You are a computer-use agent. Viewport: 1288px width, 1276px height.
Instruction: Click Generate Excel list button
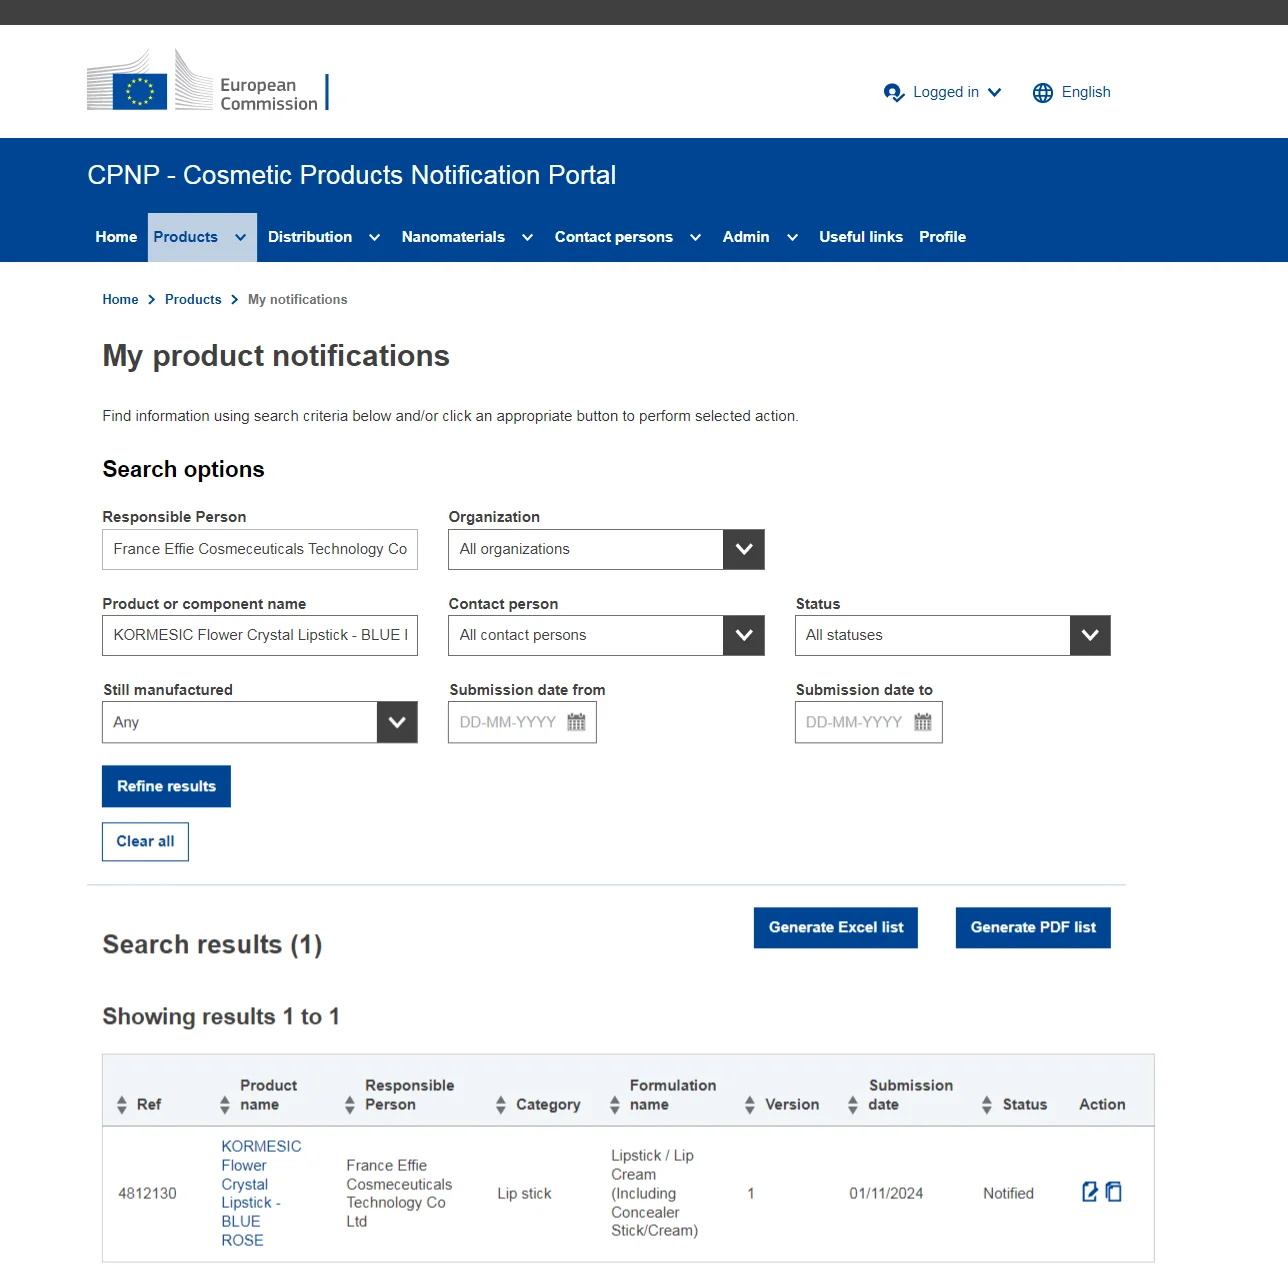835,927
